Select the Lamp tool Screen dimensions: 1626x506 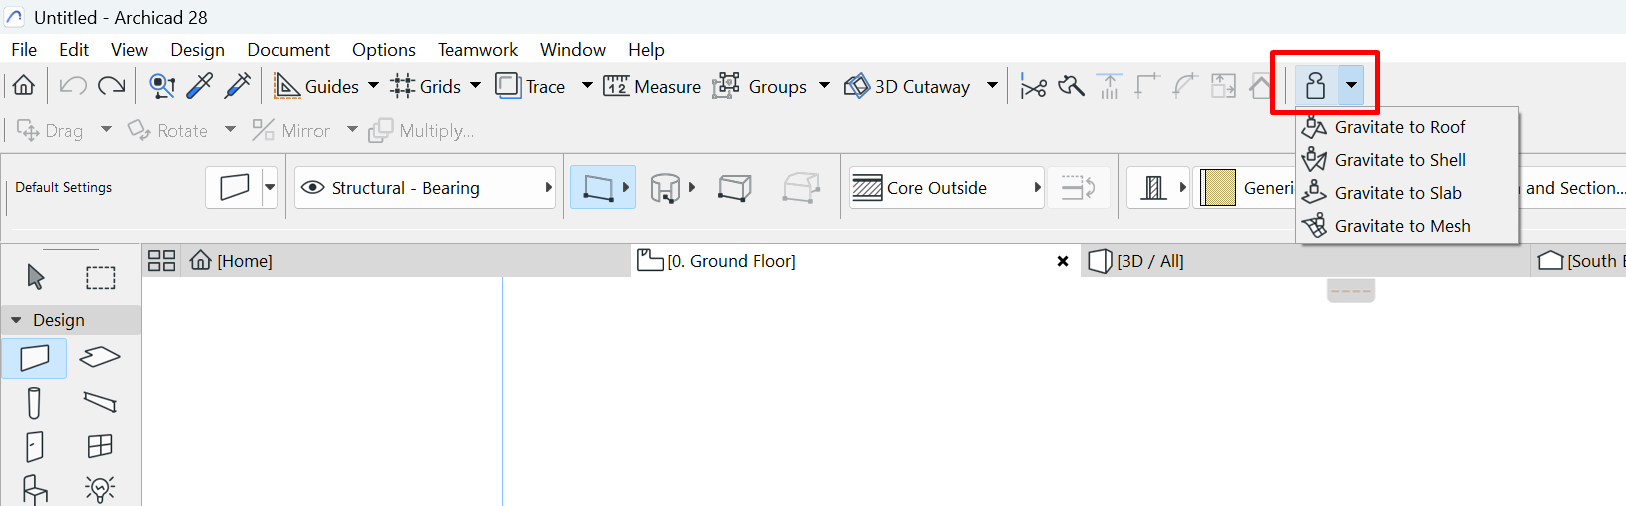[100, 489]
